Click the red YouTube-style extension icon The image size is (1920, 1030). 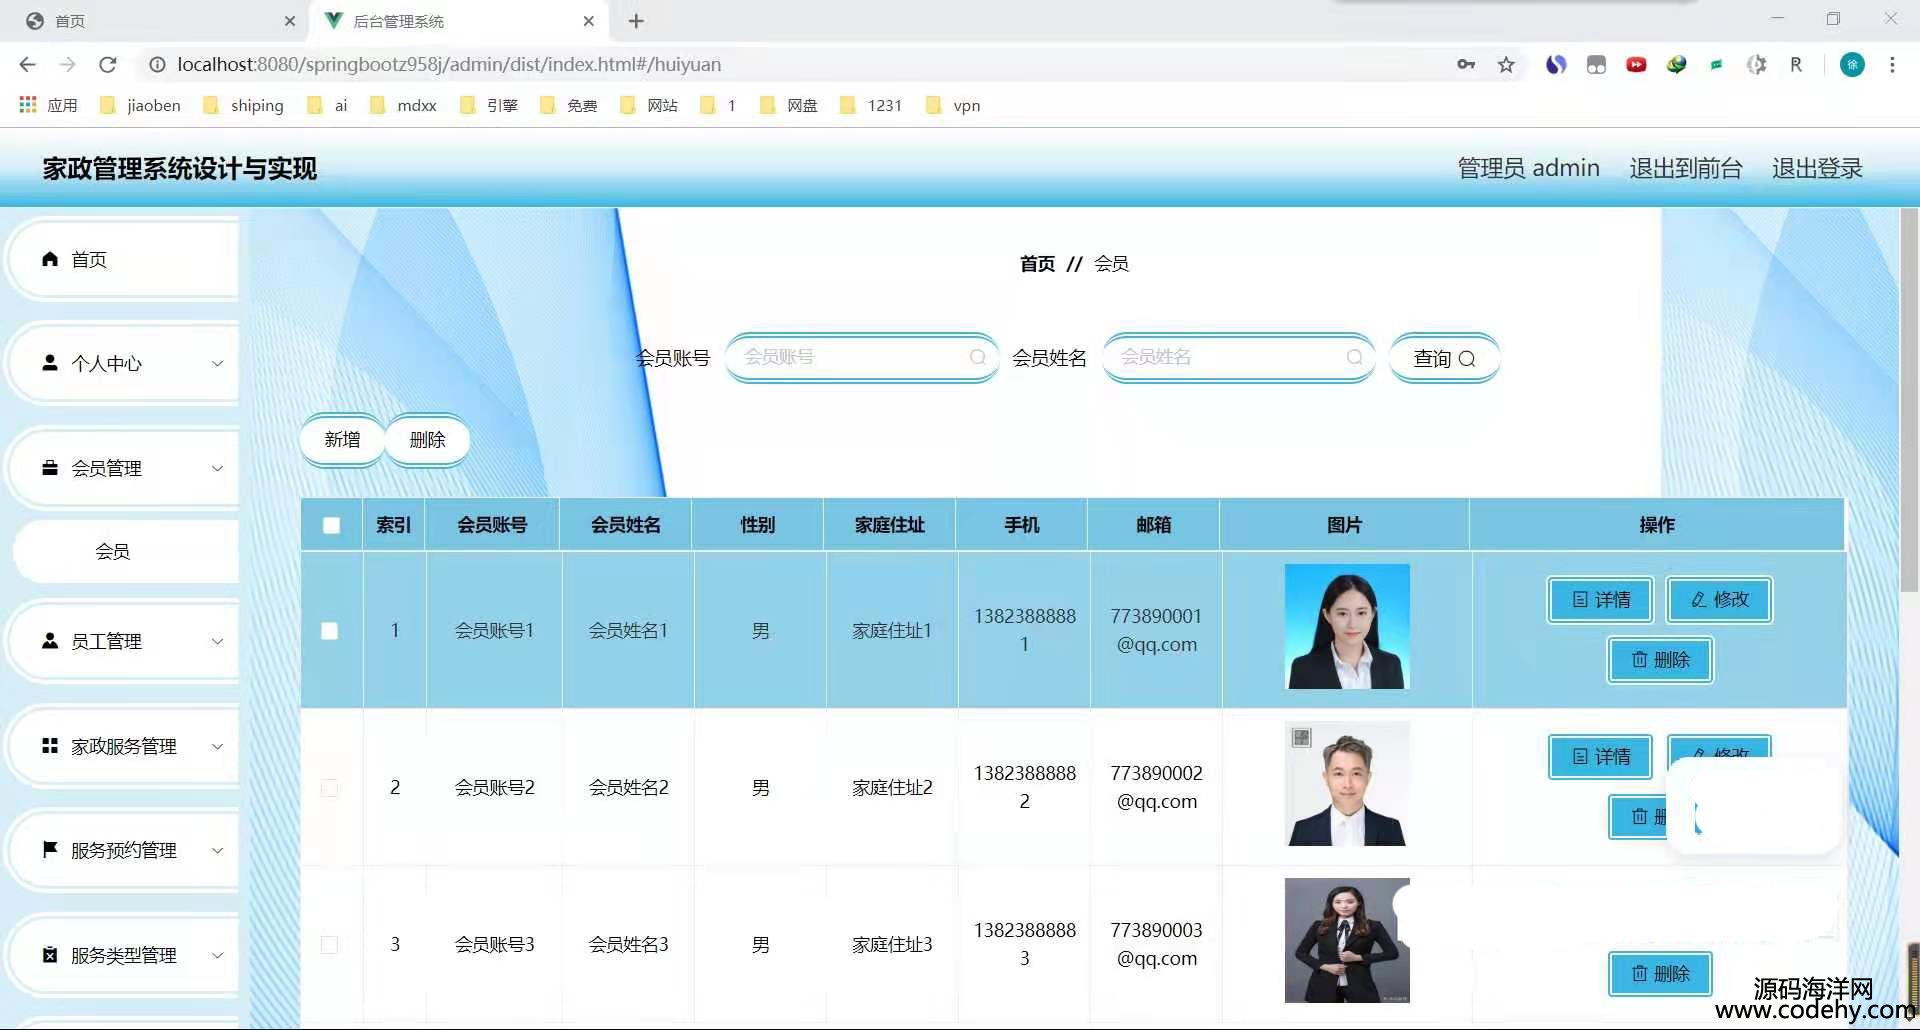(1636, 65)
